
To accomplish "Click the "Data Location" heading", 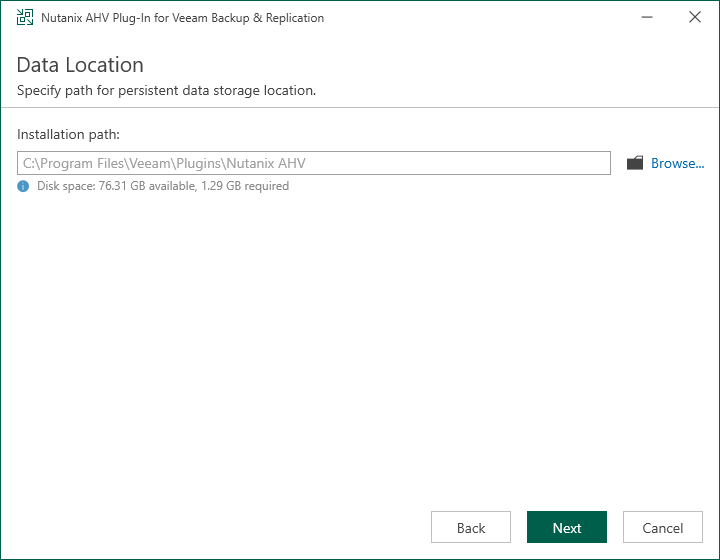I will [80, 65].
